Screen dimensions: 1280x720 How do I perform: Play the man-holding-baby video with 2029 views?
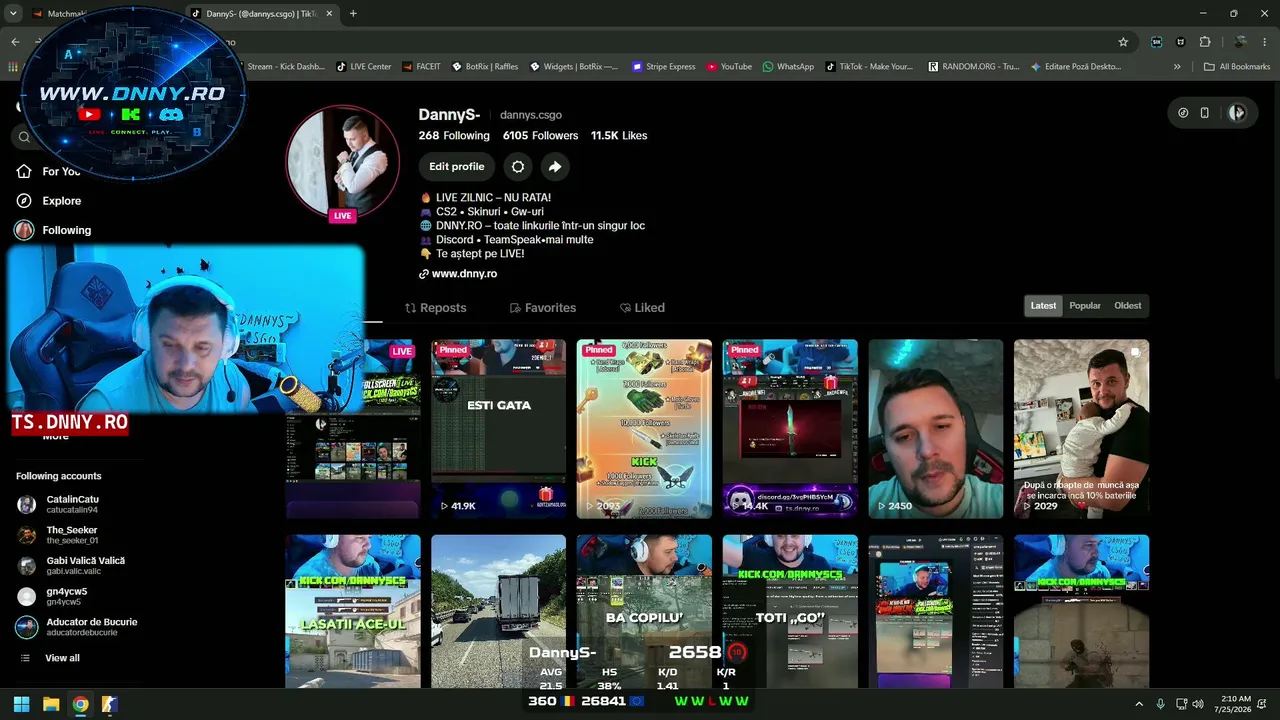(x=1081, y=429)
